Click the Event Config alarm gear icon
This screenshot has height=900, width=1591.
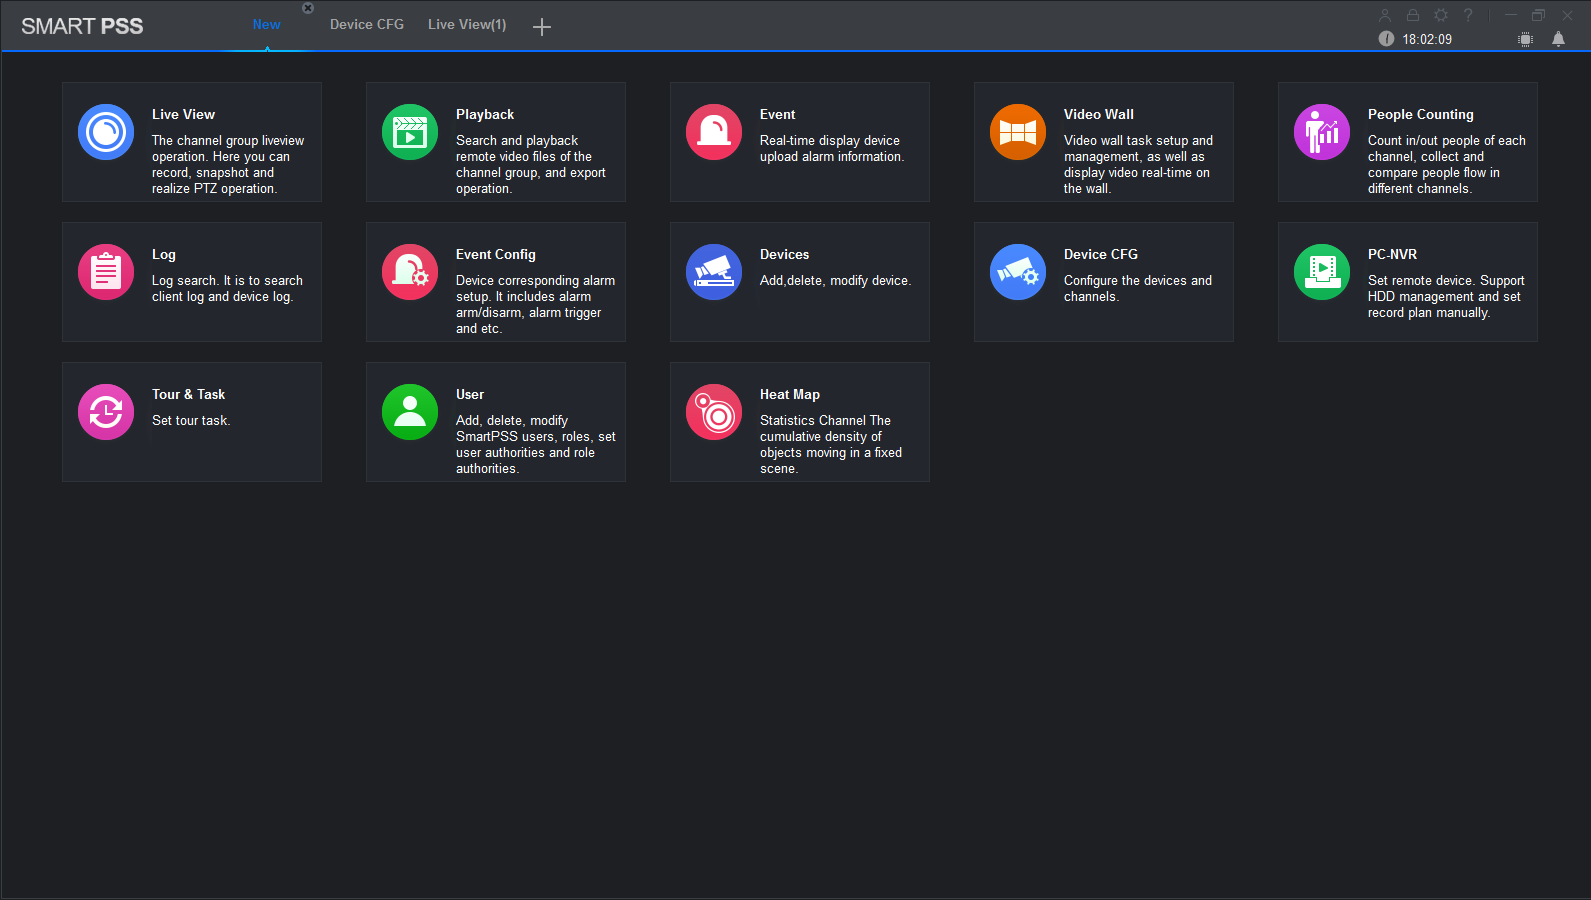[x=410, y=272]
